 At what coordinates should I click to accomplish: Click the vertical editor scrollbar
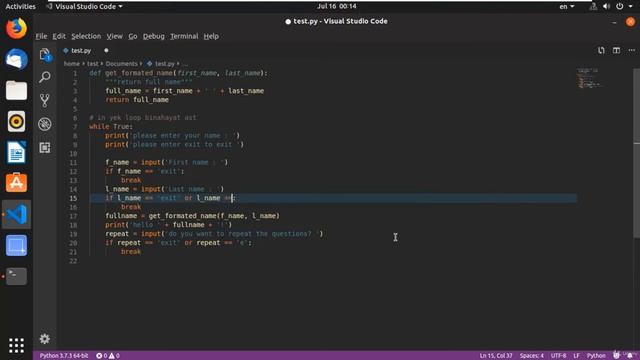point(636,153)
